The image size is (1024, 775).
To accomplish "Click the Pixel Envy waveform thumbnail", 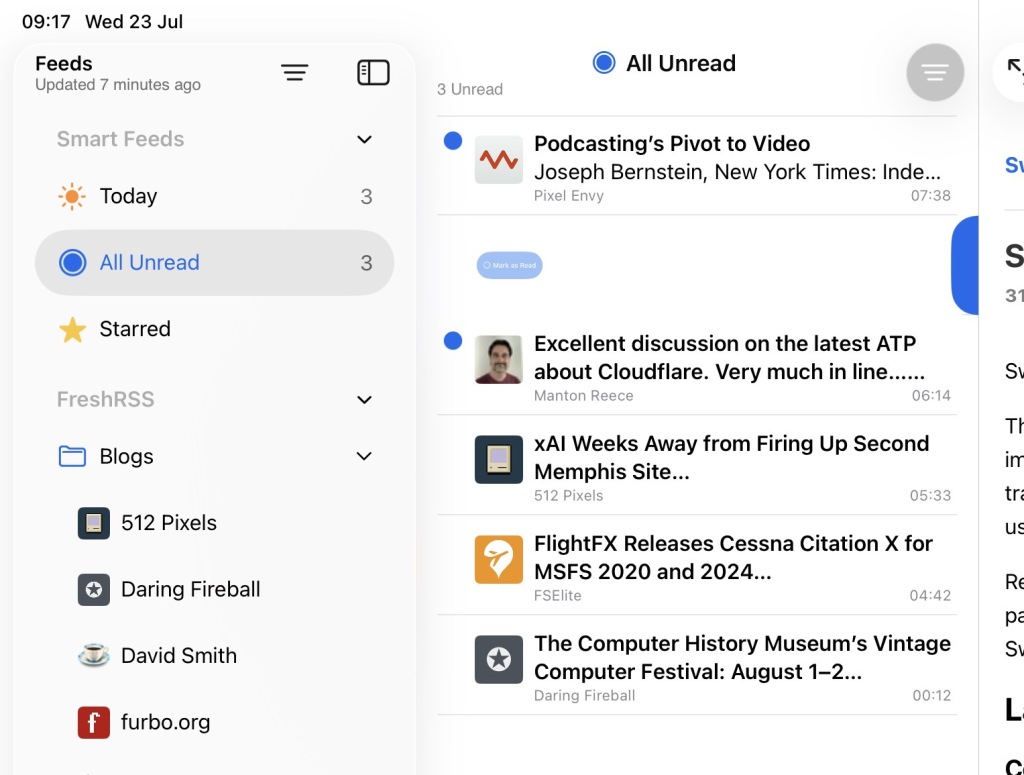I will click(x=498, y=159).
